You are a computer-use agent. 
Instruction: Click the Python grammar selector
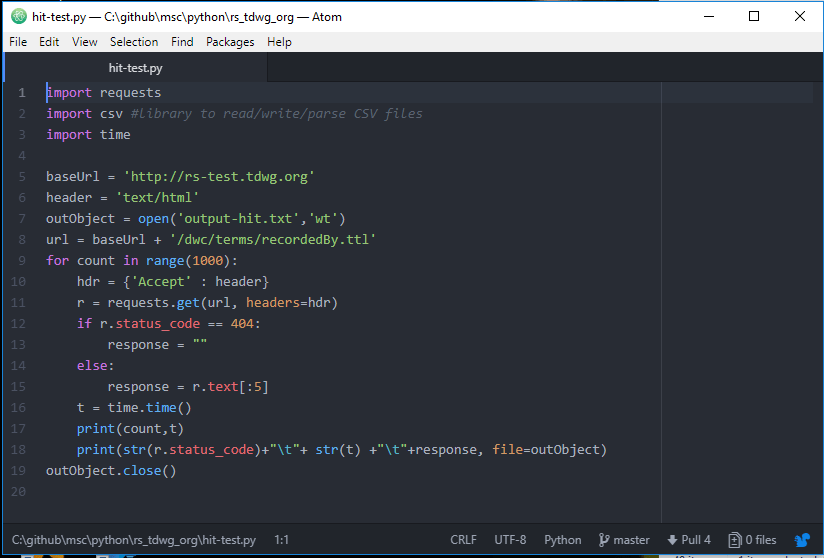(x=563, y=540)
